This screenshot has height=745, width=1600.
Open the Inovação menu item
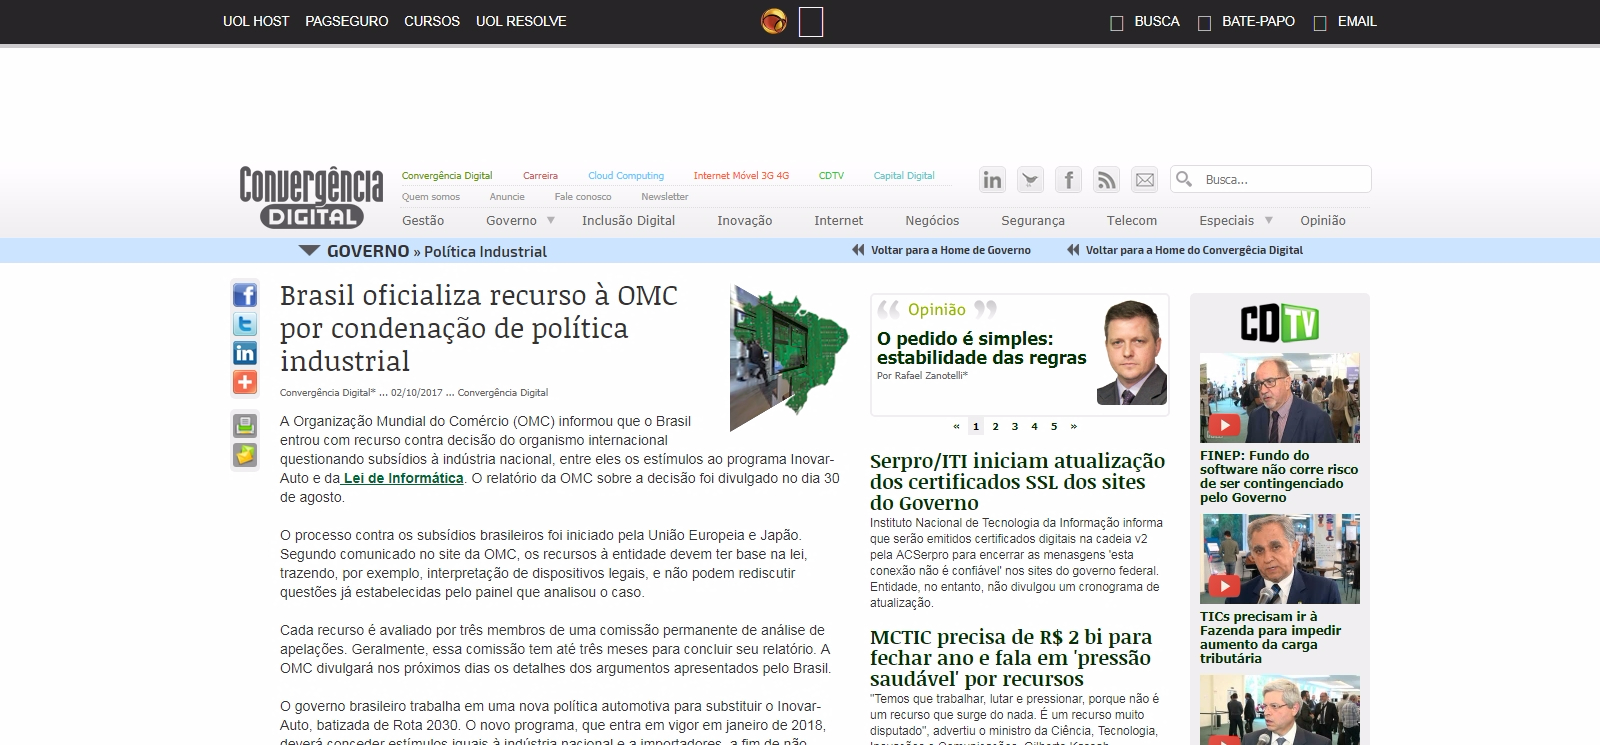pos(744,220)
